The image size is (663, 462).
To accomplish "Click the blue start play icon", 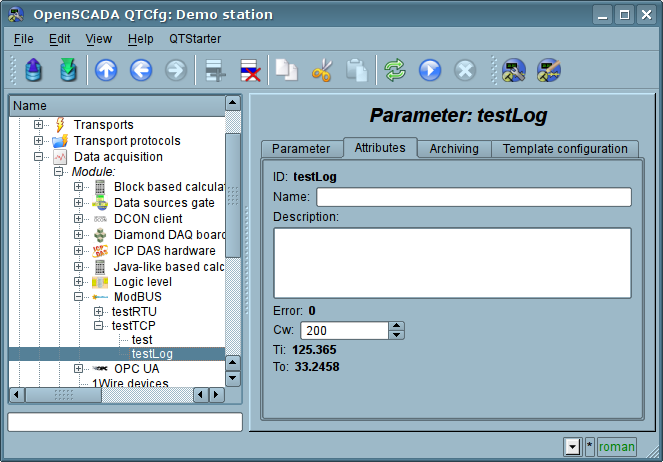I will coord(430,70).
